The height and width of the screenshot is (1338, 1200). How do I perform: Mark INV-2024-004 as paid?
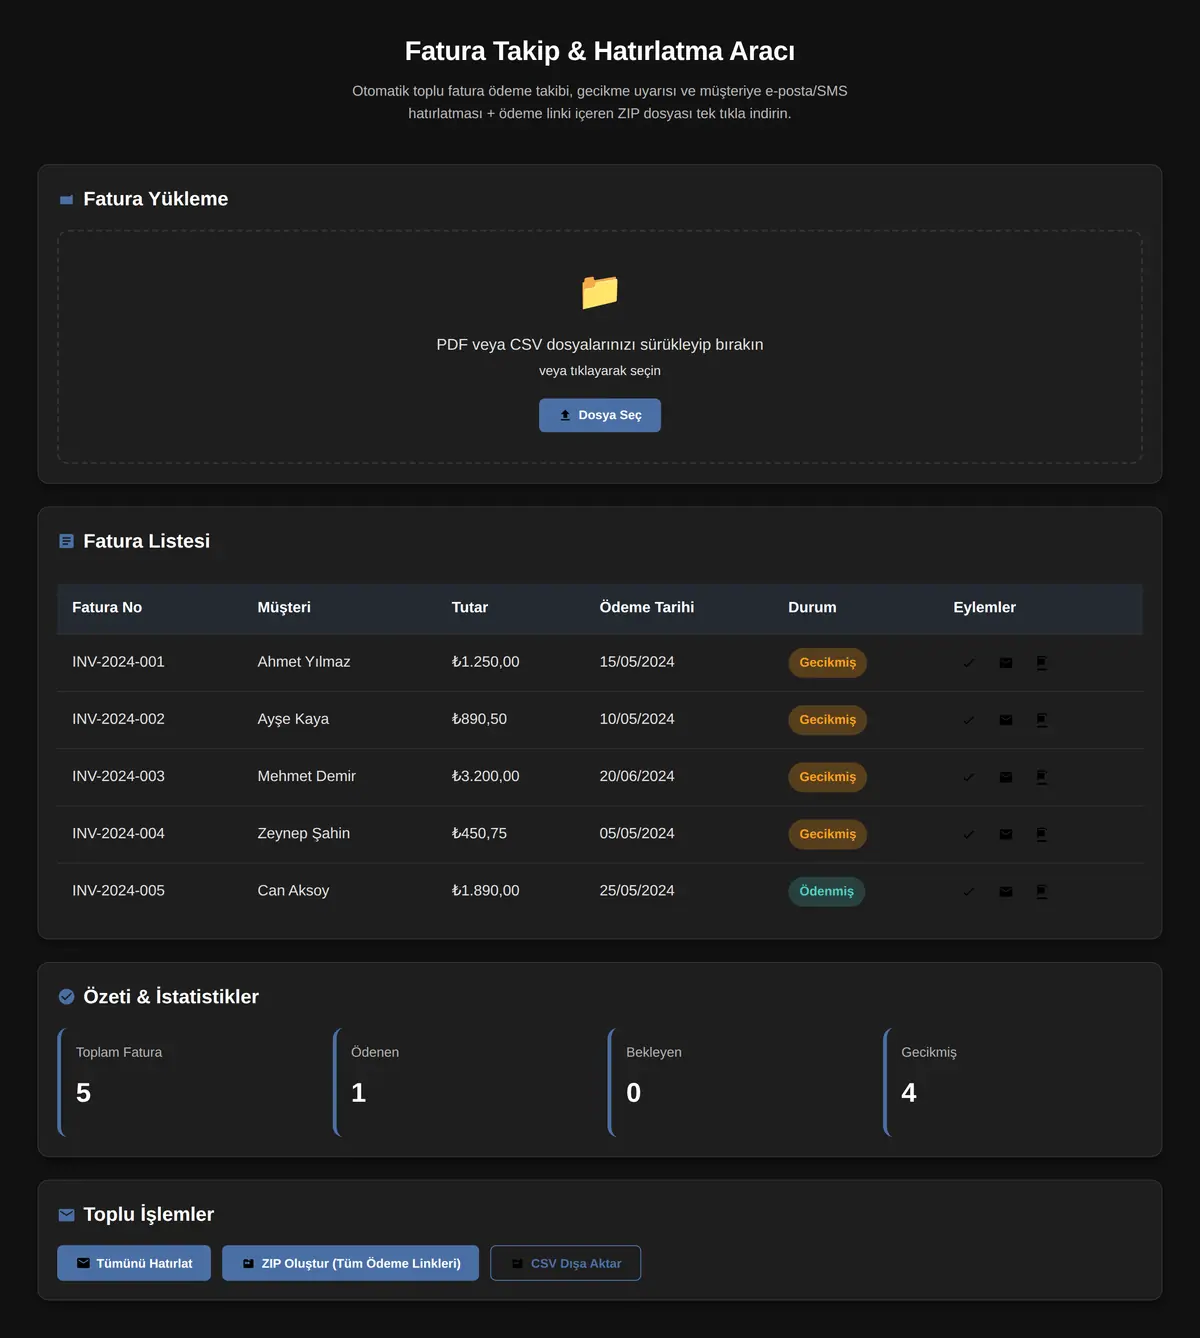(x=969, y=834)
